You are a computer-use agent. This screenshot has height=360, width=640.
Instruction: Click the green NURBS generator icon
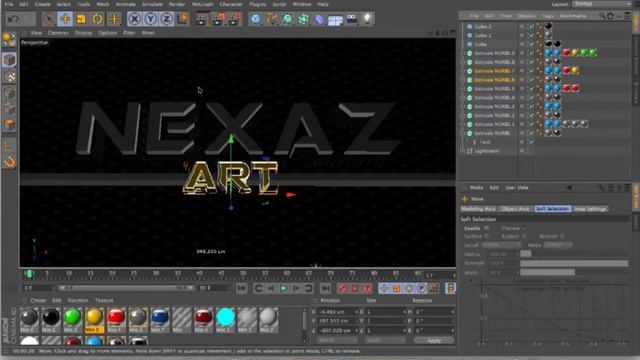pos(288,19)
